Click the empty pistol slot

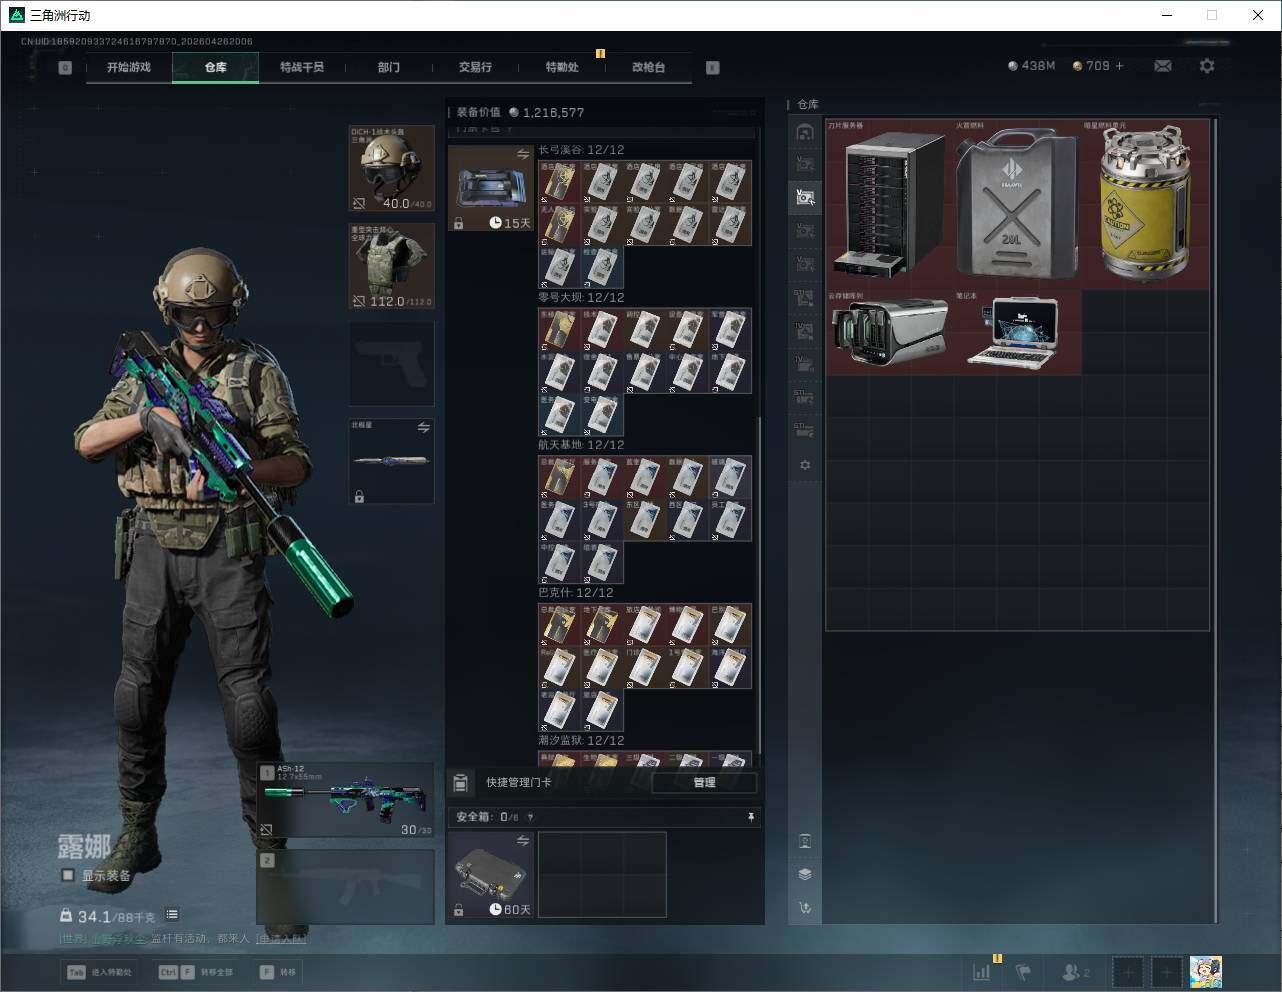click(x=392, y=364)
